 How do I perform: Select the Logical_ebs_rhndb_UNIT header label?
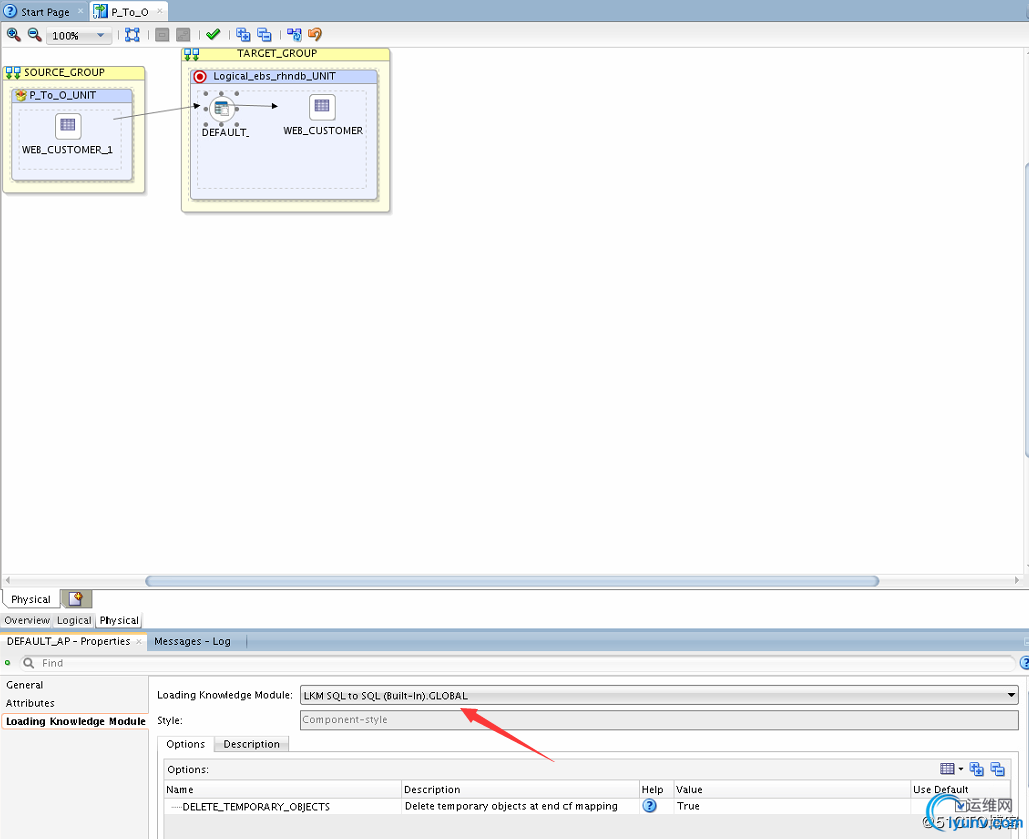274,76
